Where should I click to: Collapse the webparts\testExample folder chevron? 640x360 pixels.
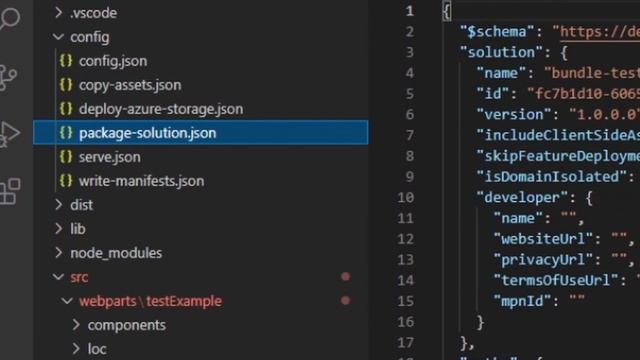coord(67,301)
